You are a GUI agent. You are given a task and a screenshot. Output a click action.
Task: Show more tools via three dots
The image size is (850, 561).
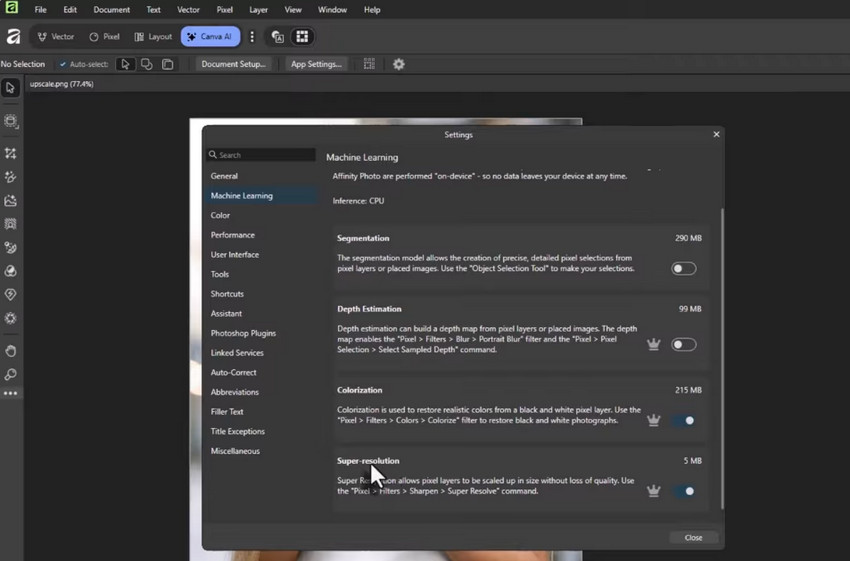point(10,394)
